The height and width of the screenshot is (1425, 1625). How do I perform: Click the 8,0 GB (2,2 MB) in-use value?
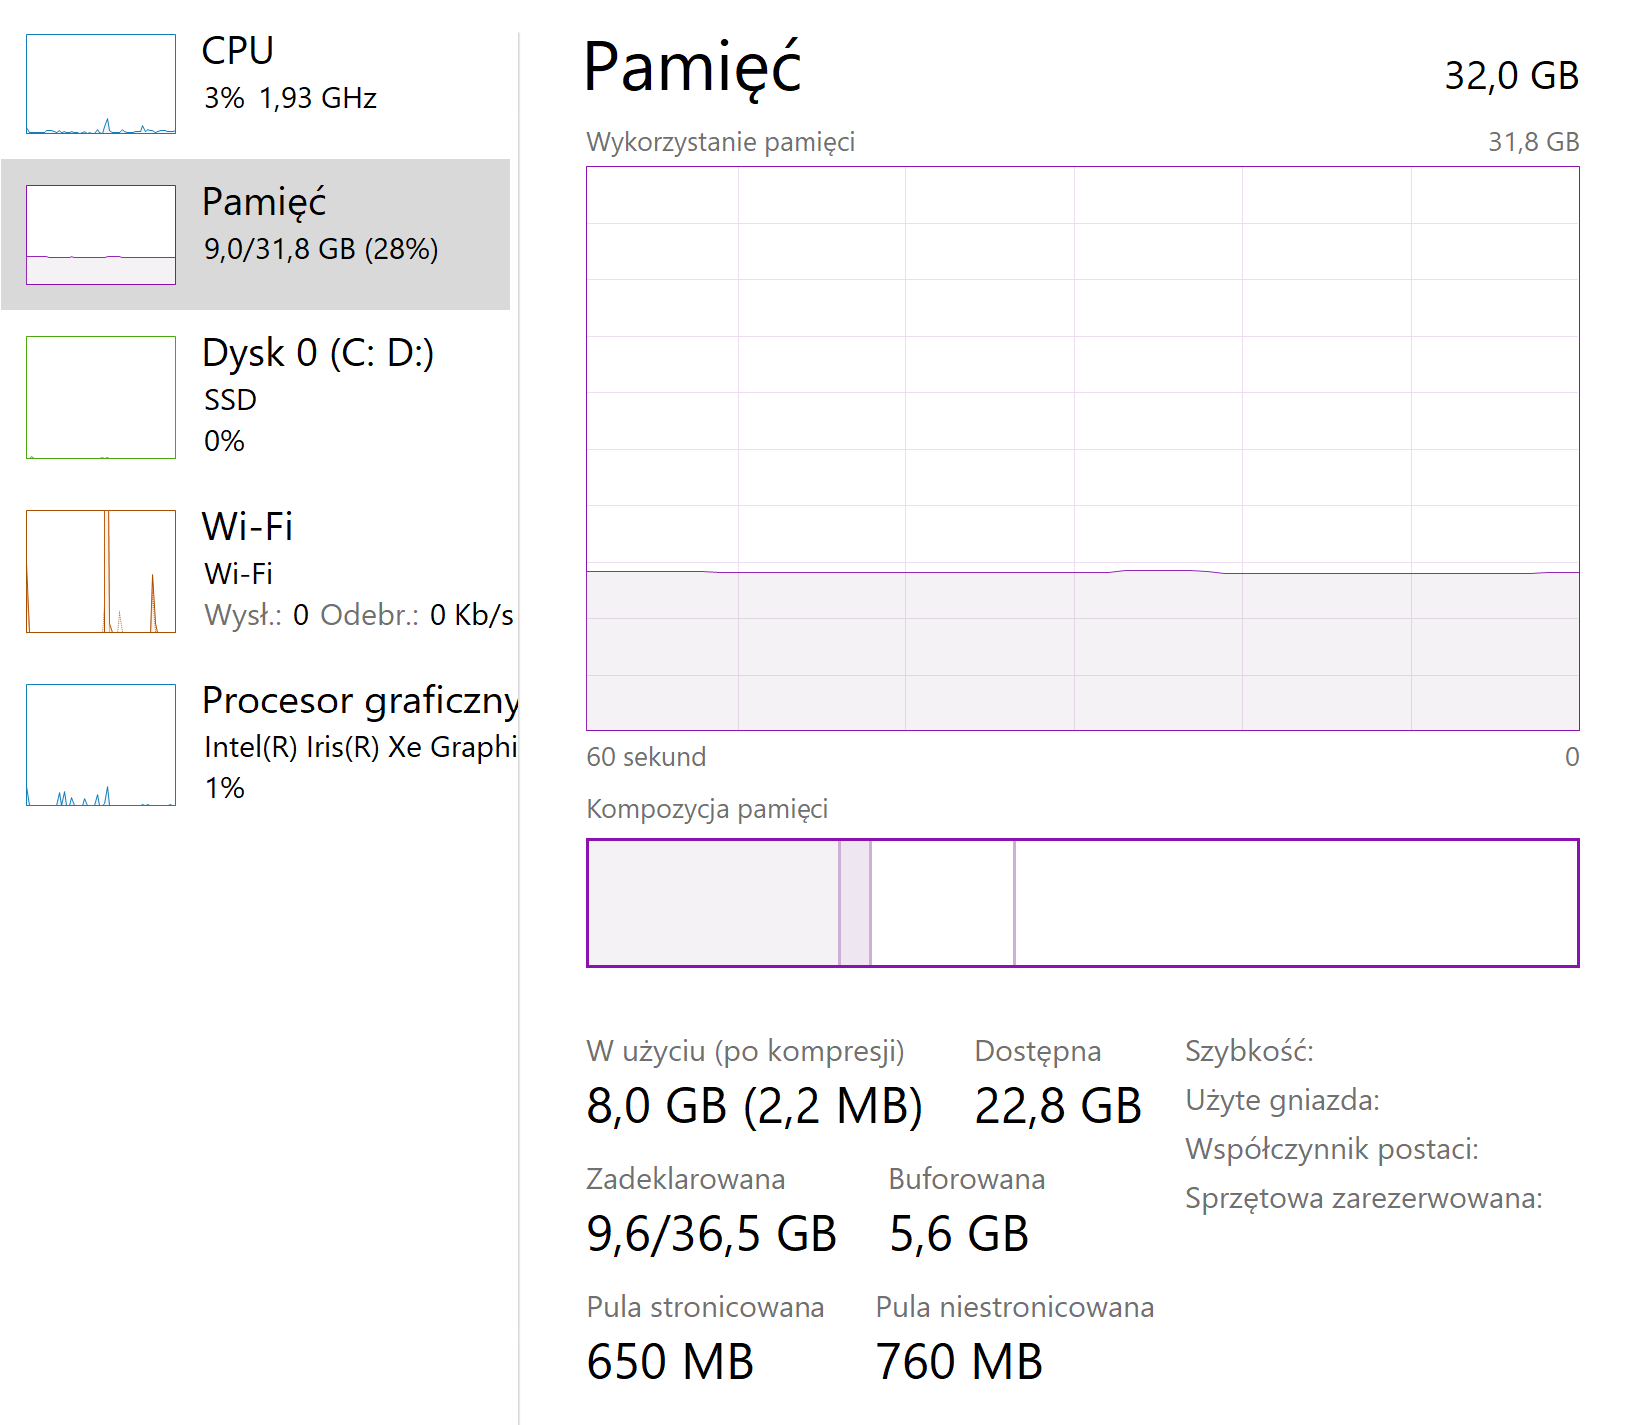pyautogui.click(x=754, y=1106)
